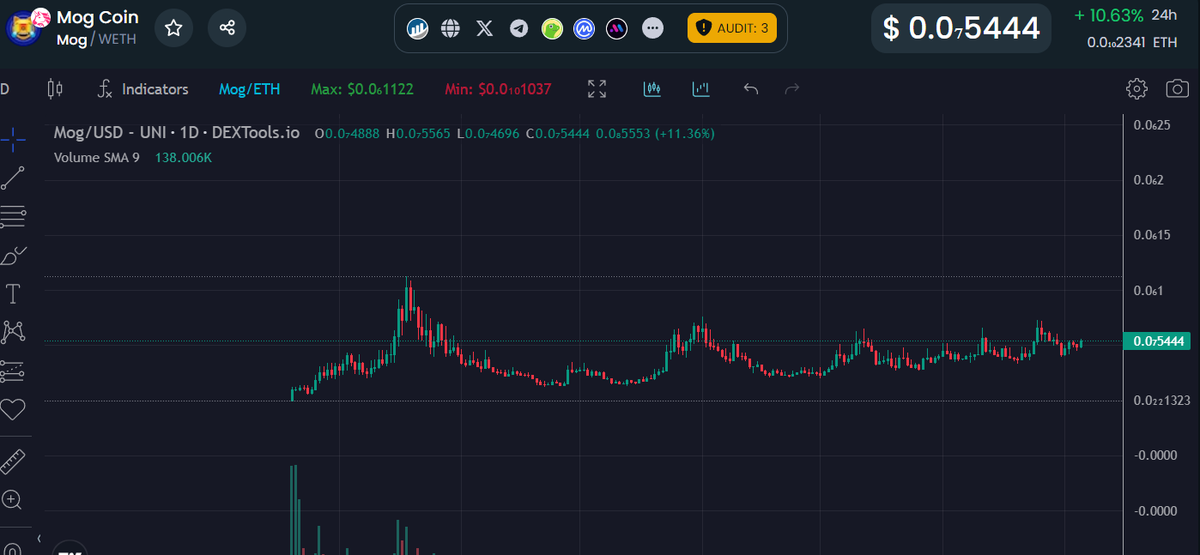1200x555 pixels.
Task: Open the share icon next to the star
Action: [x=227, y=28]
